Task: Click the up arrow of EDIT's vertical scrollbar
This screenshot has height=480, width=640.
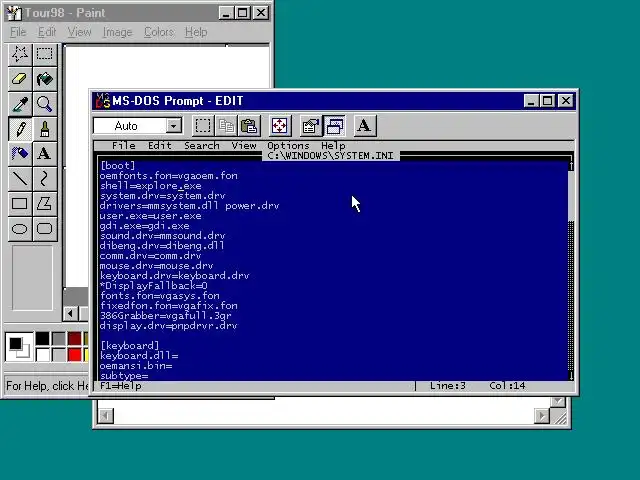Action: 571,166
